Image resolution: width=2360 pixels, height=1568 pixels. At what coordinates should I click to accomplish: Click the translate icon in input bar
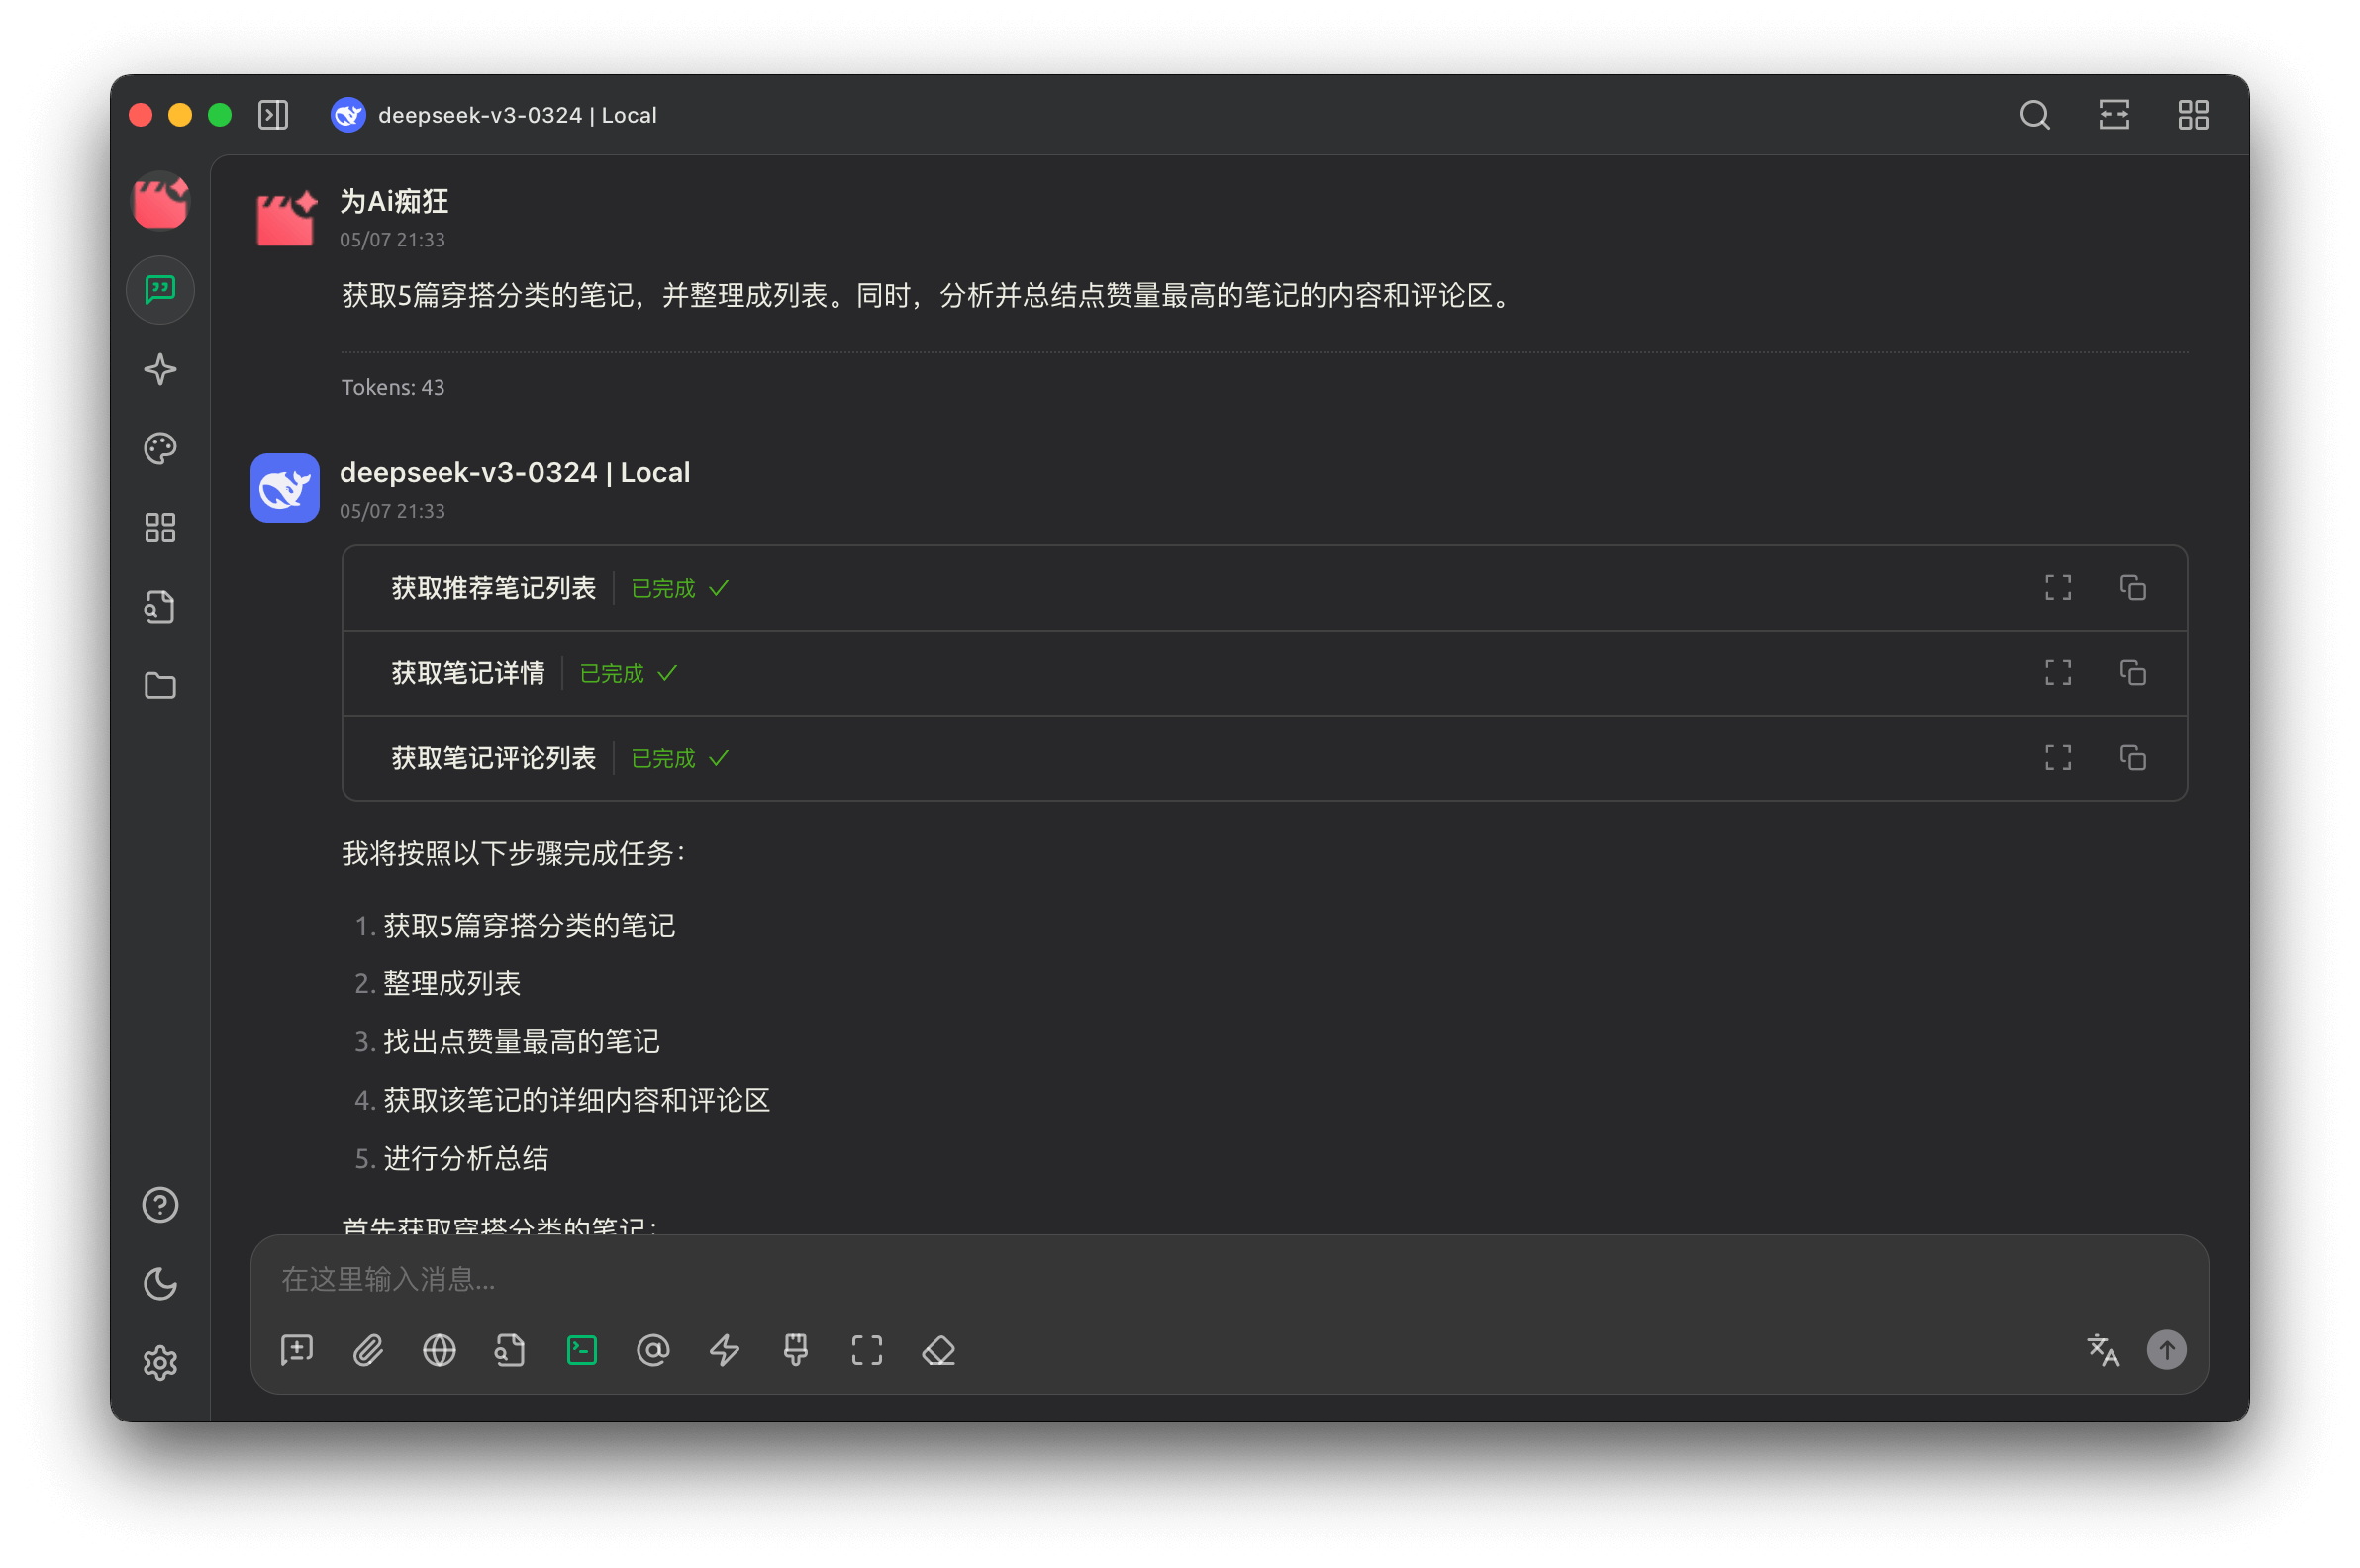(2103, 1351)
